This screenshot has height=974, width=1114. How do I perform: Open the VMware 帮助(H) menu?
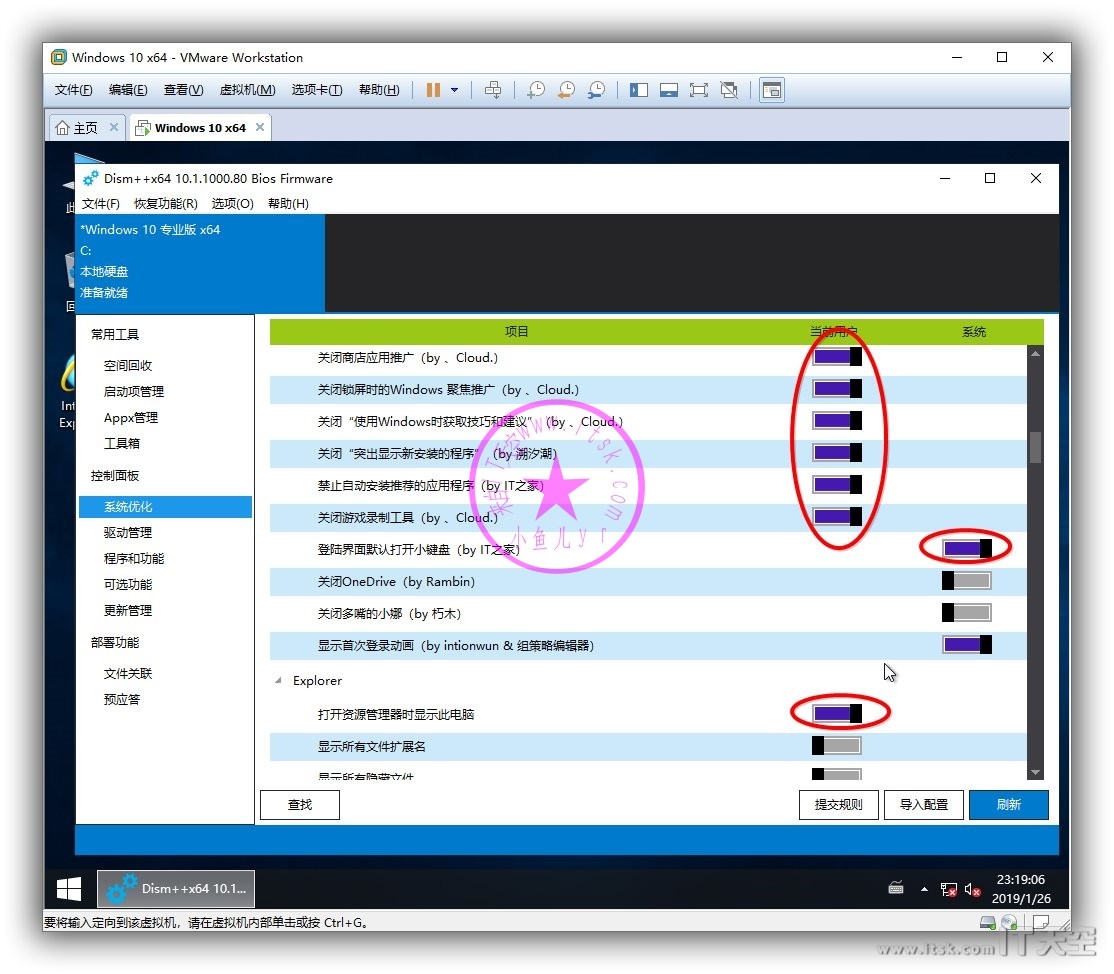coord(379,90)
